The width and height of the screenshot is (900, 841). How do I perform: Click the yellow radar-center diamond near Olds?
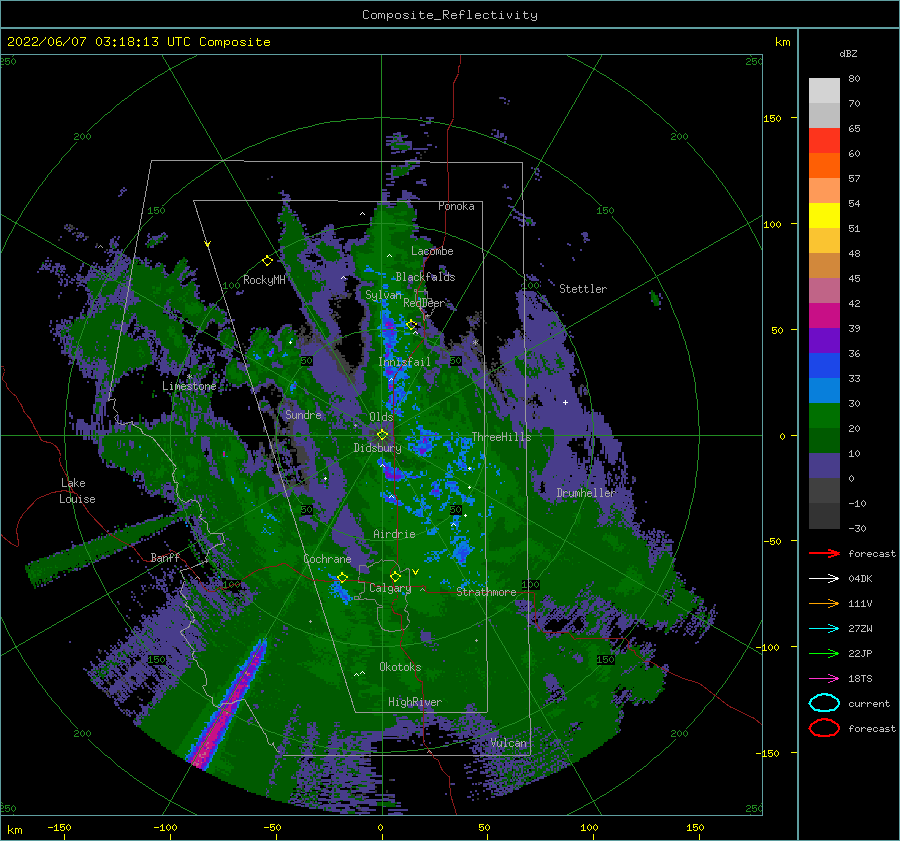click(x=382, y=435)
